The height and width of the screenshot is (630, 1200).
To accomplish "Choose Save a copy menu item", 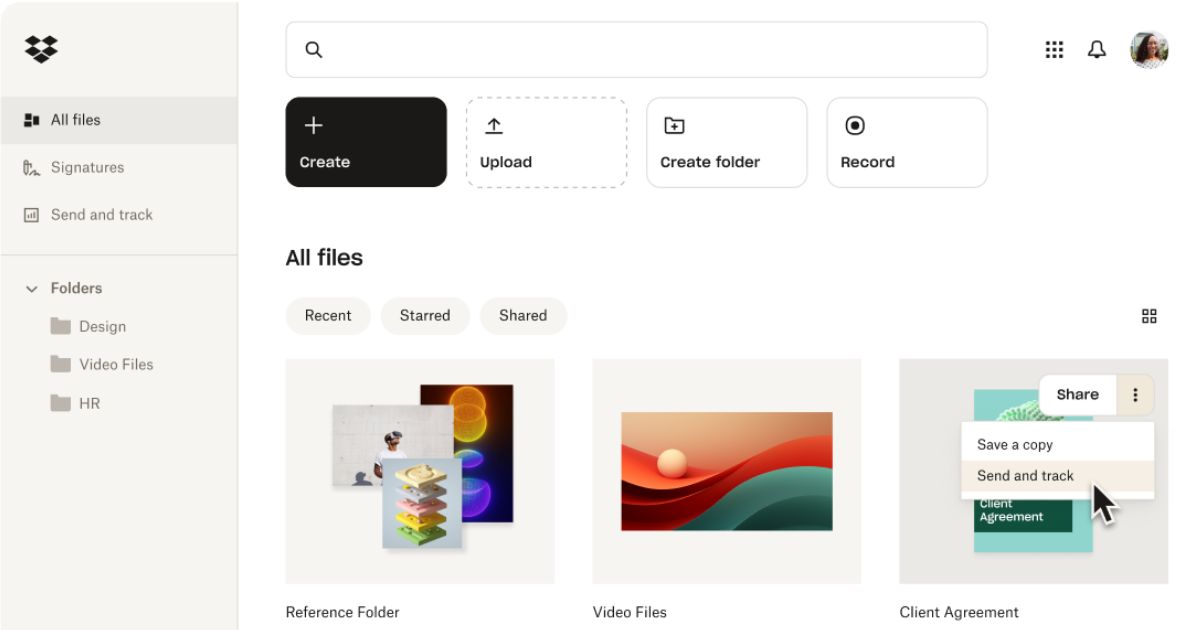I will pos(1015,445).
